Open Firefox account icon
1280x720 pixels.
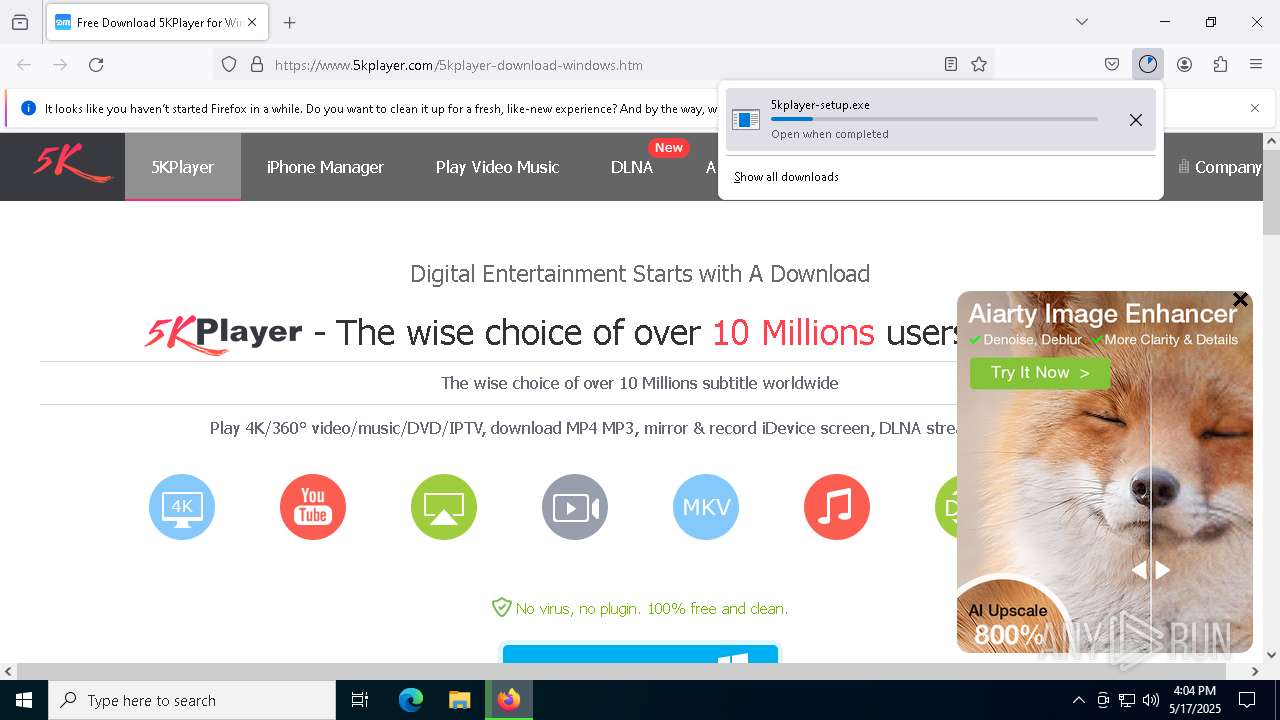1184,65
